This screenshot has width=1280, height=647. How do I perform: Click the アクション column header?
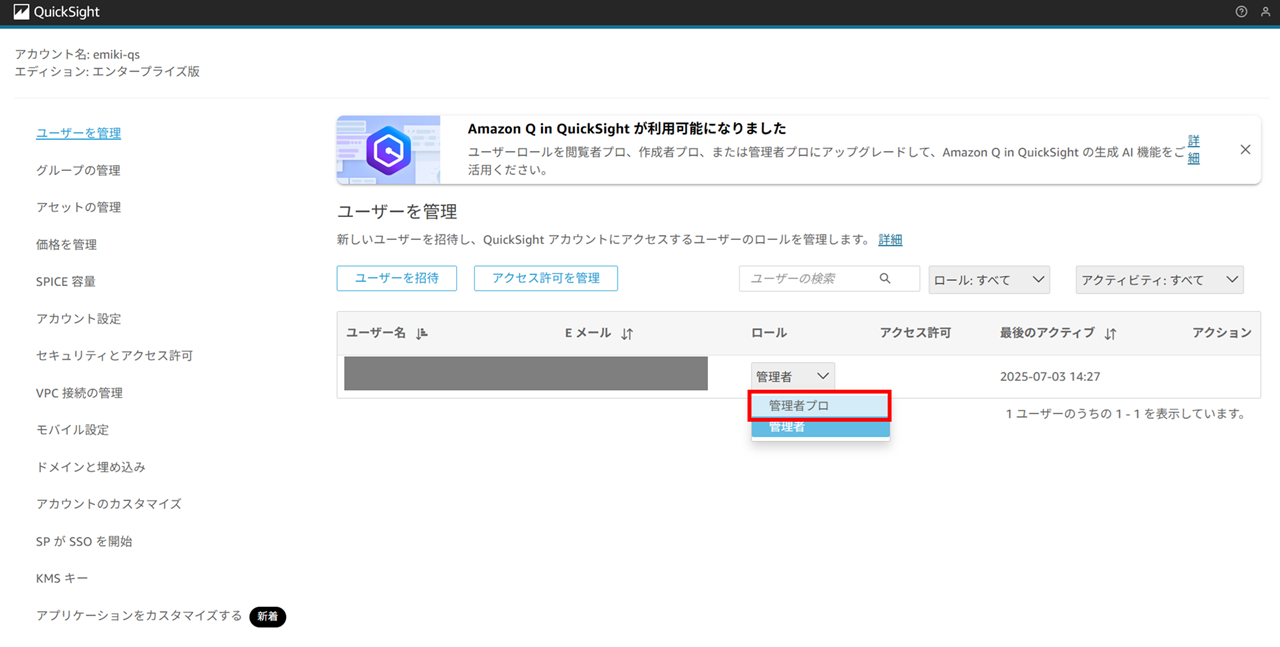coord(1222,333)
